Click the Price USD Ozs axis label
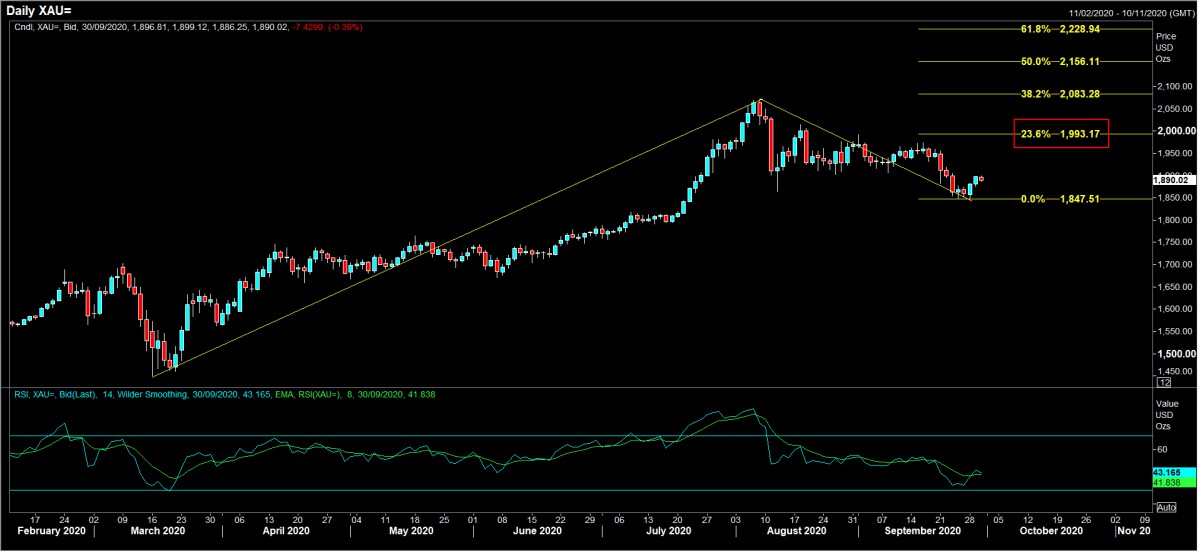Image resolution: width=1200 pixels, height=553 pixels. coord(1165,47)
